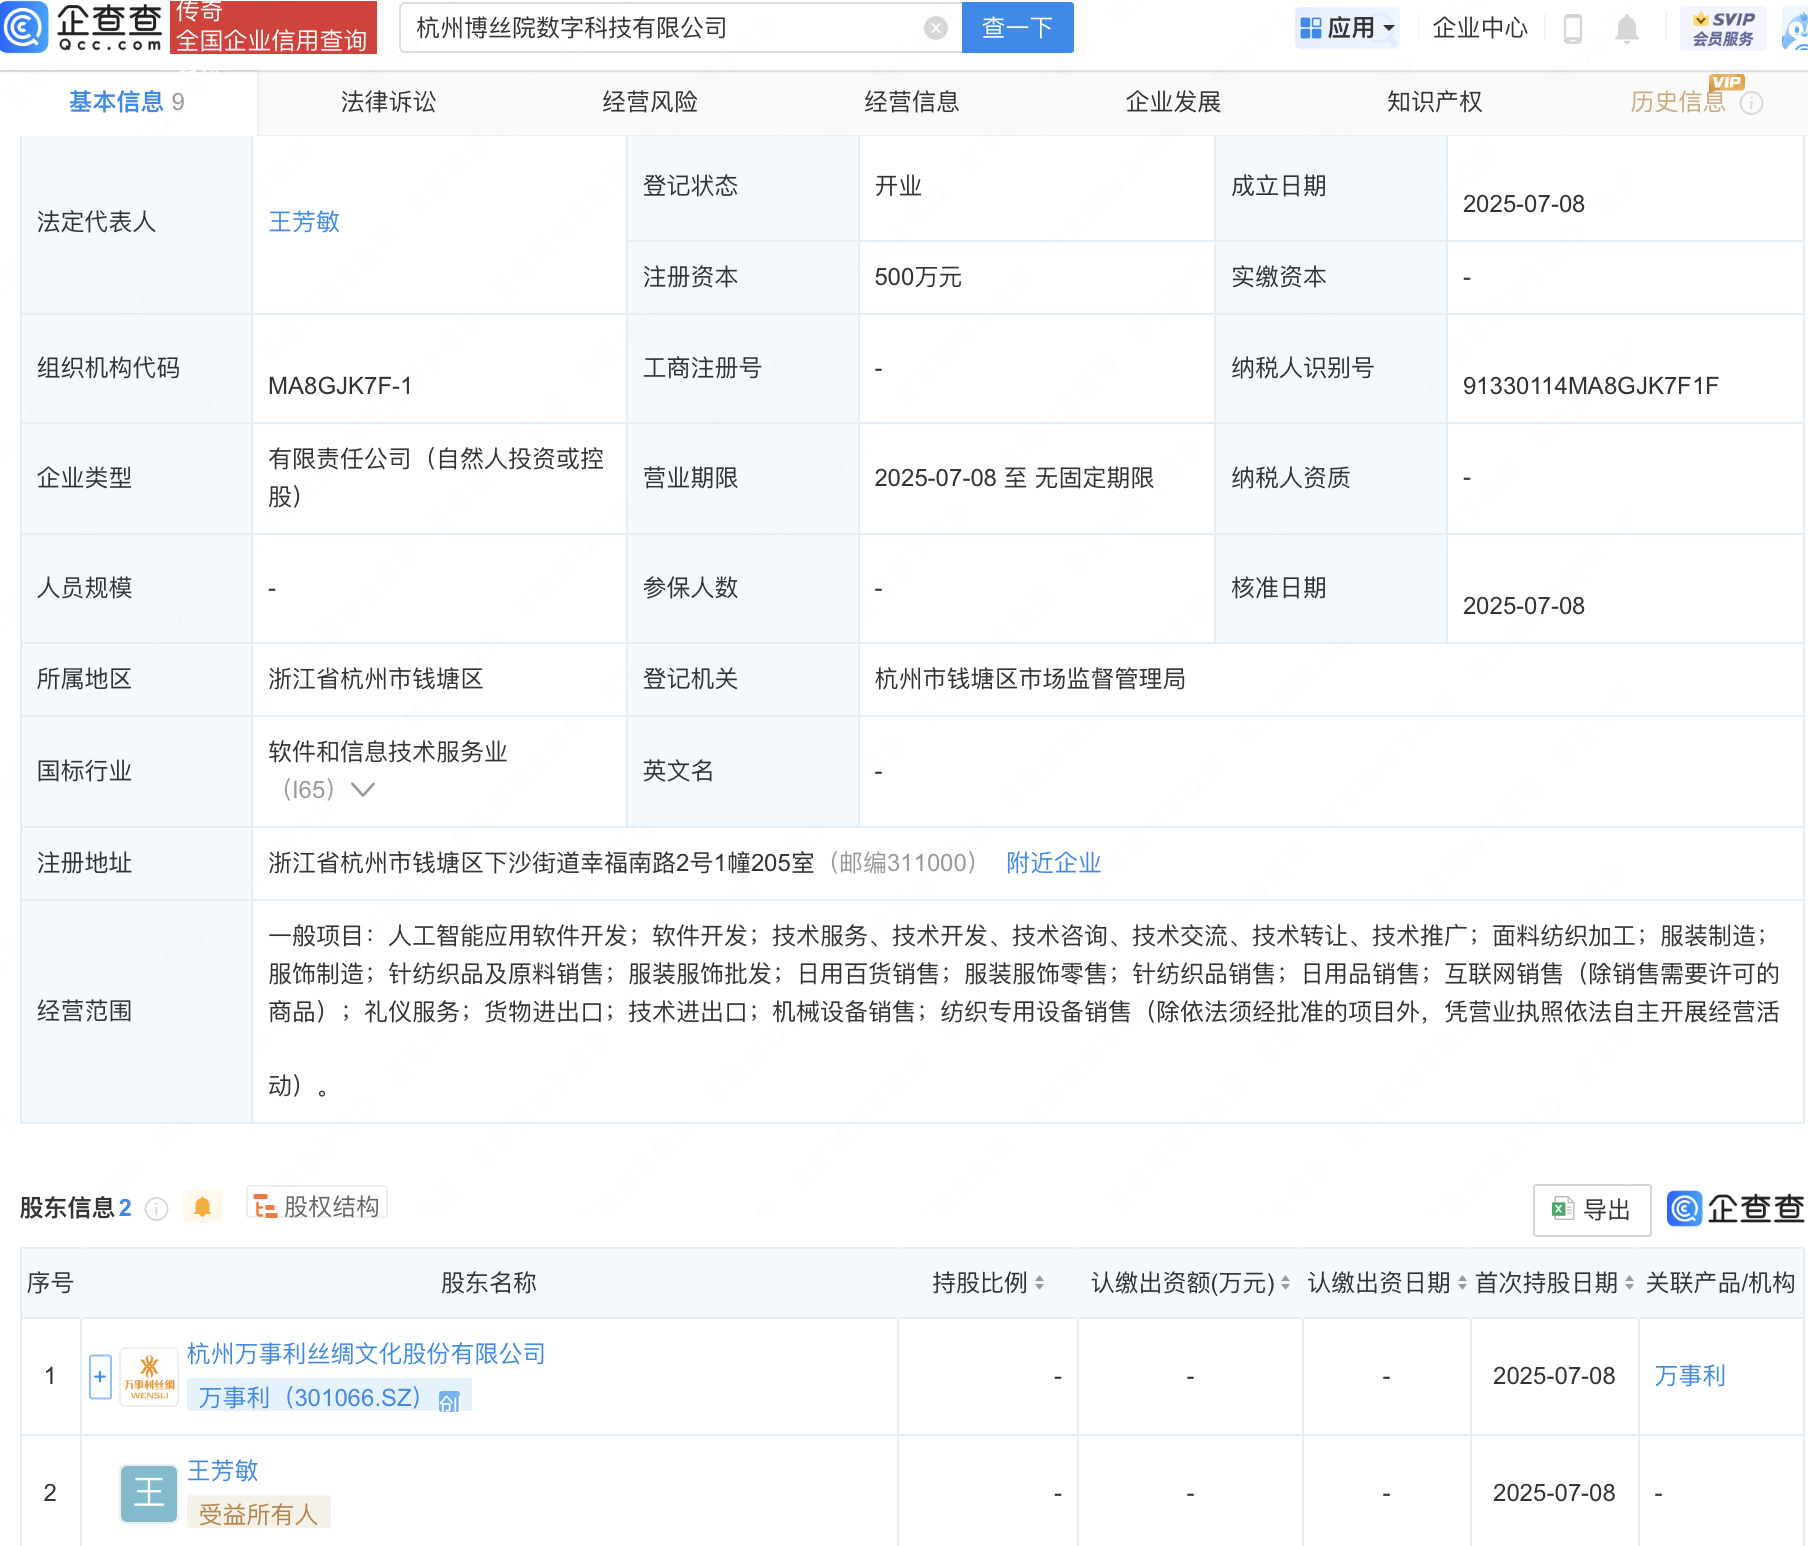Click the 杭州市钱塘区市场监督管理局 text
The image size is (1808, 1546).
[x=1030, y=679]
